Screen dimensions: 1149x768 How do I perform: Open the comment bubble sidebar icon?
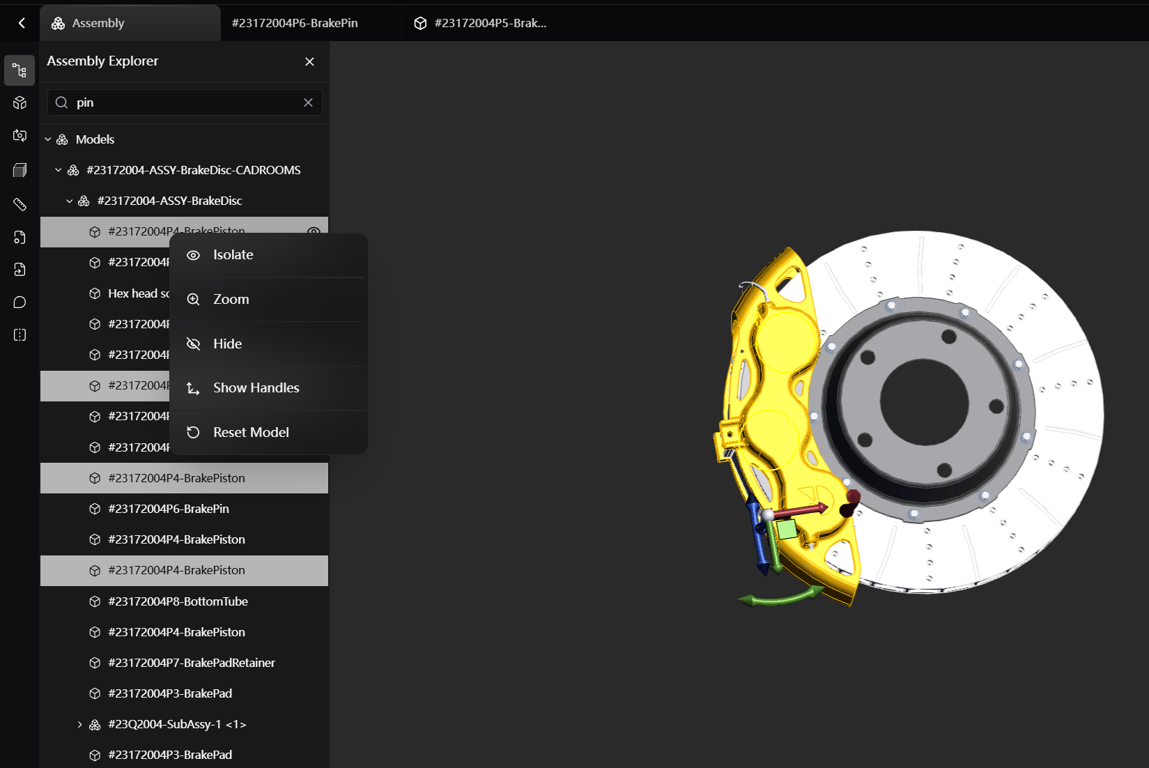[20, 302]
